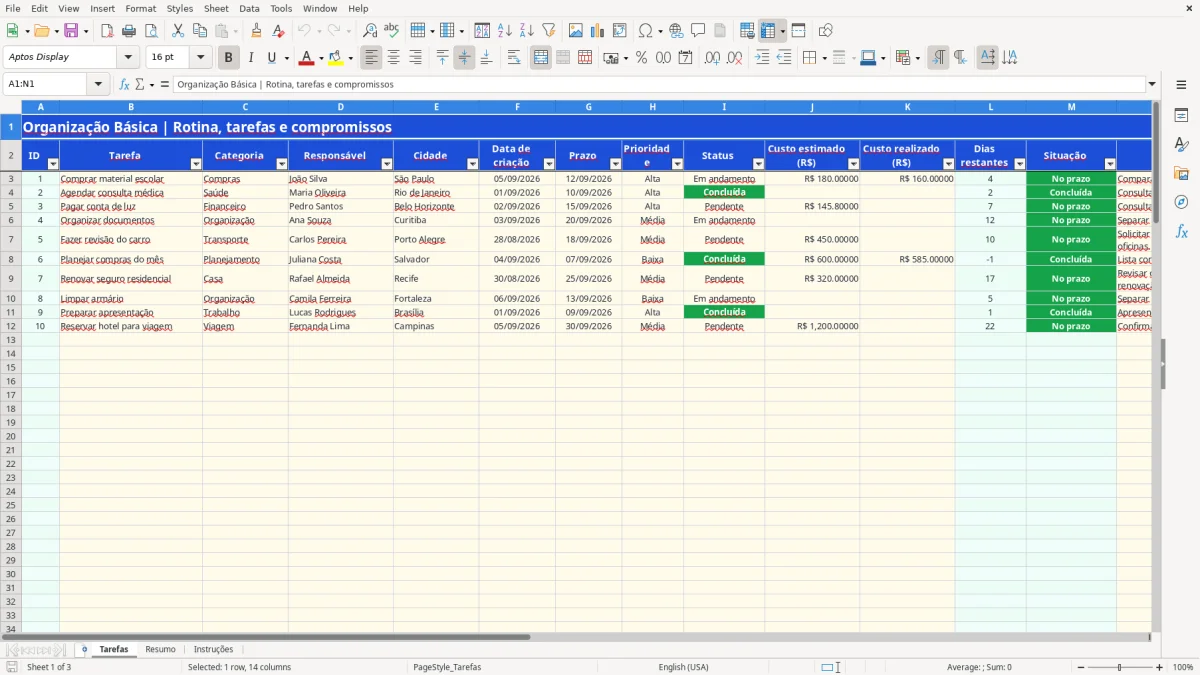Apply the red Font Color swatch

(306, 58)
